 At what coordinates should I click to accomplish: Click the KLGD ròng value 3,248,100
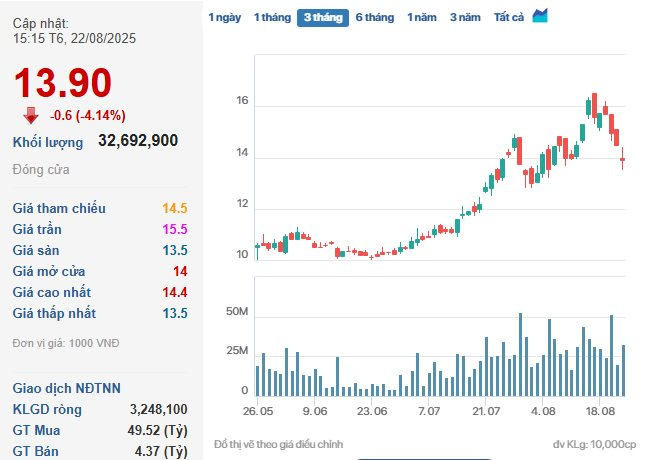click(x=158, y=409)
